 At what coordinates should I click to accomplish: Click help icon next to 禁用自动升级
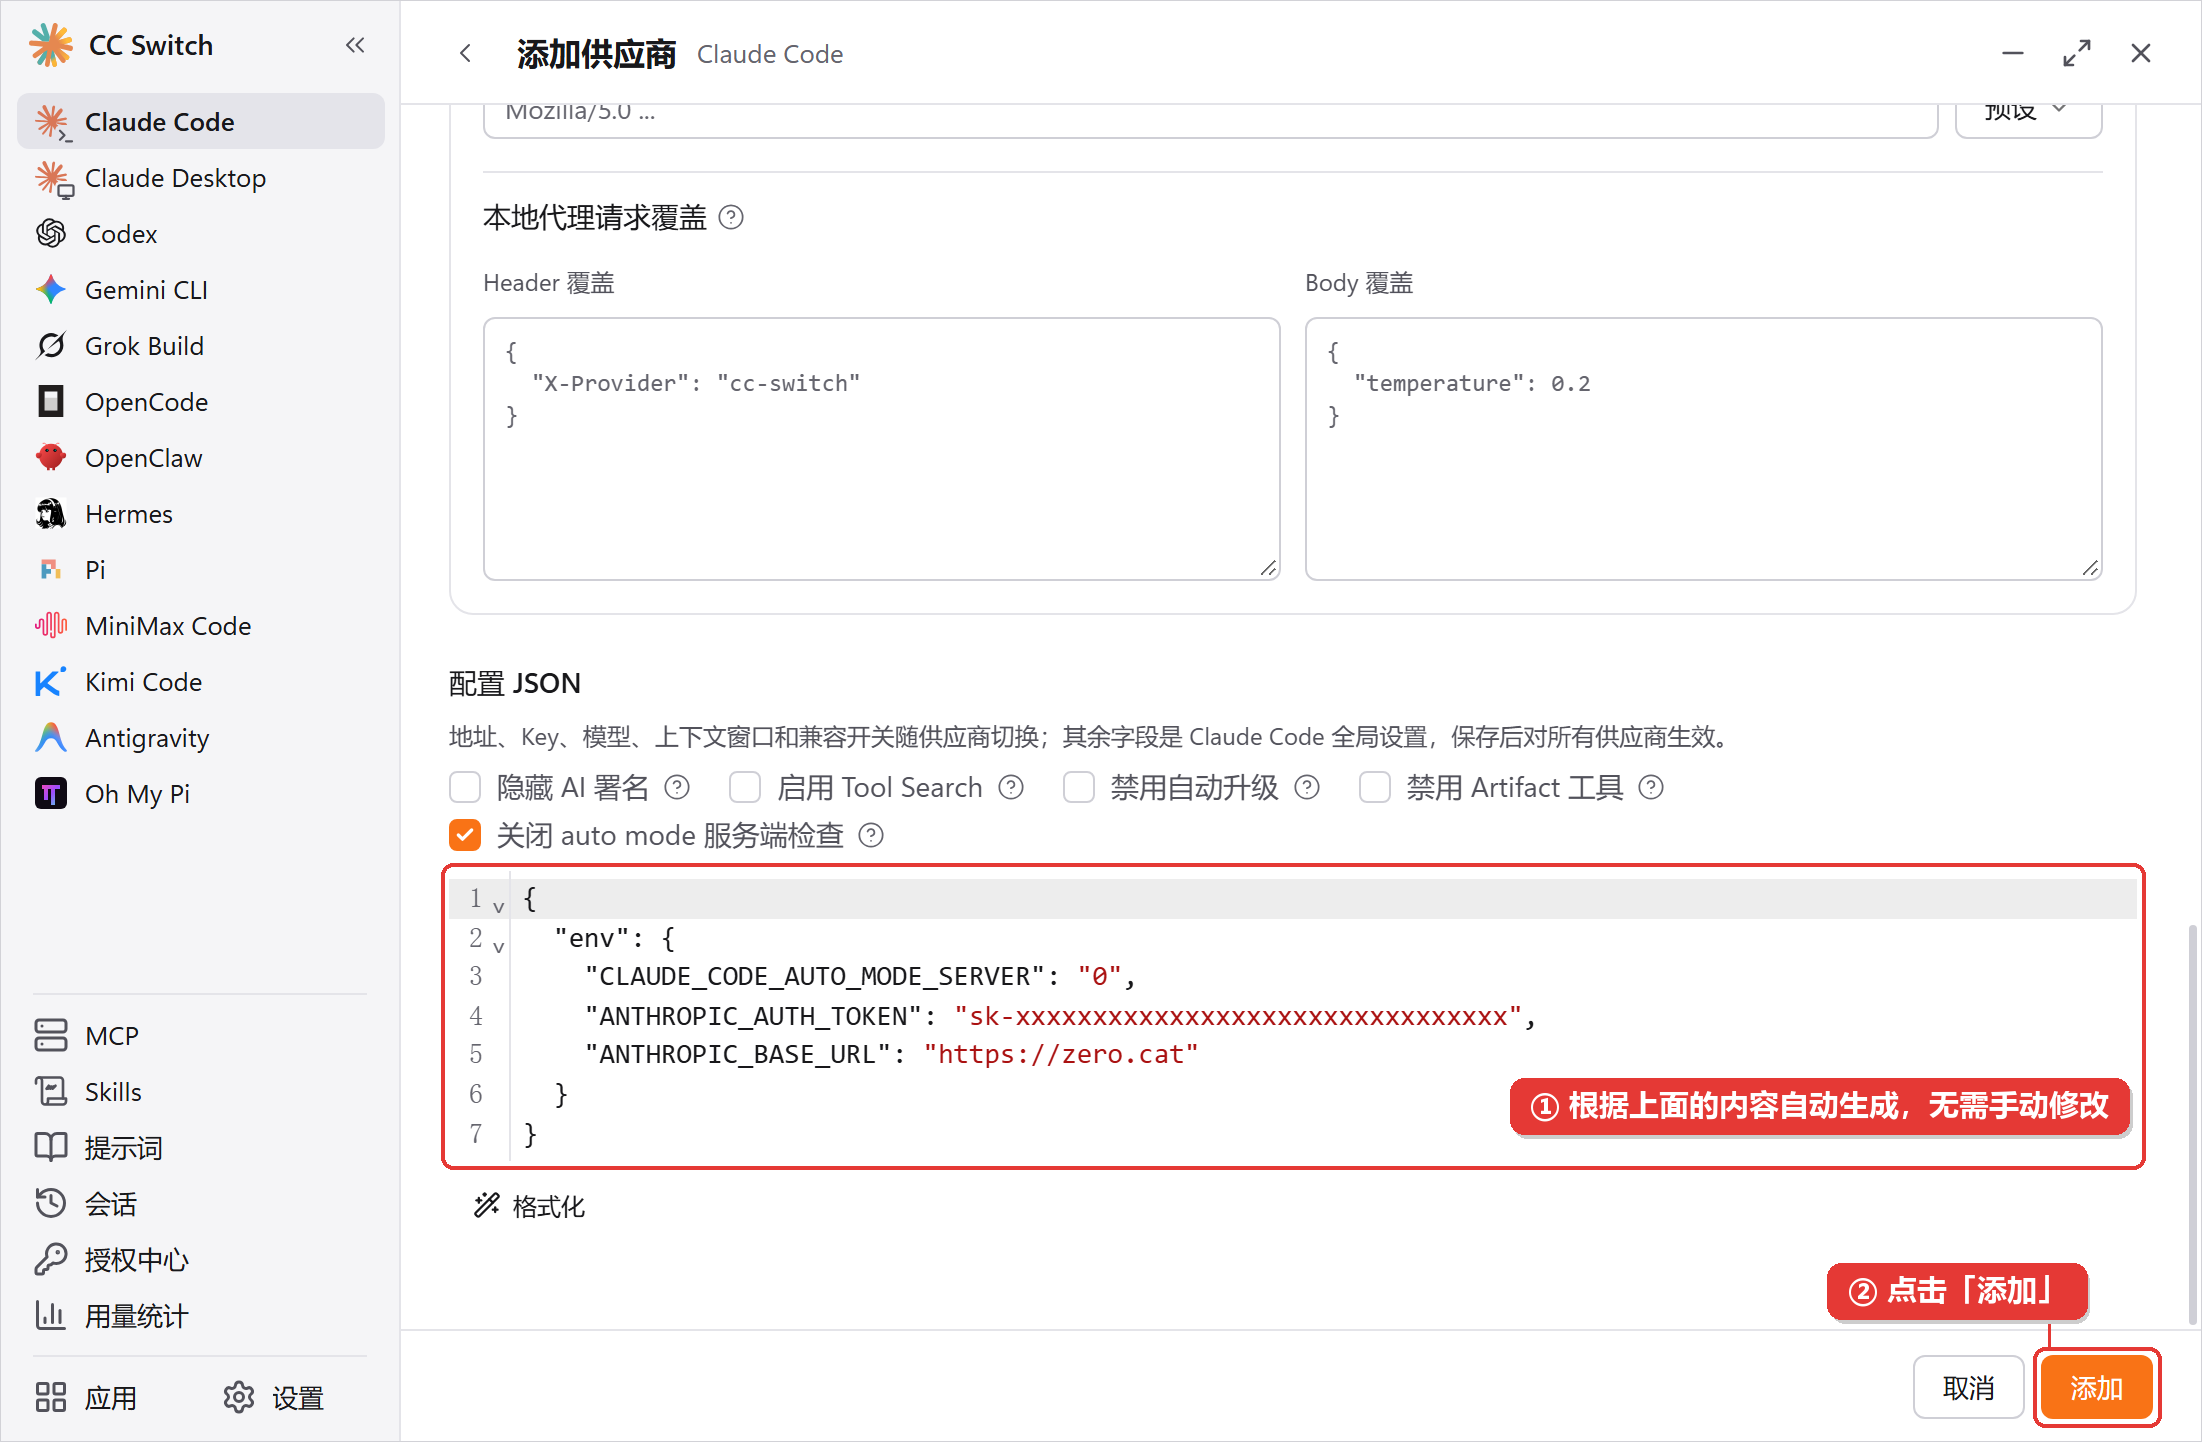pyautogui.click(x=1307, y=788)
